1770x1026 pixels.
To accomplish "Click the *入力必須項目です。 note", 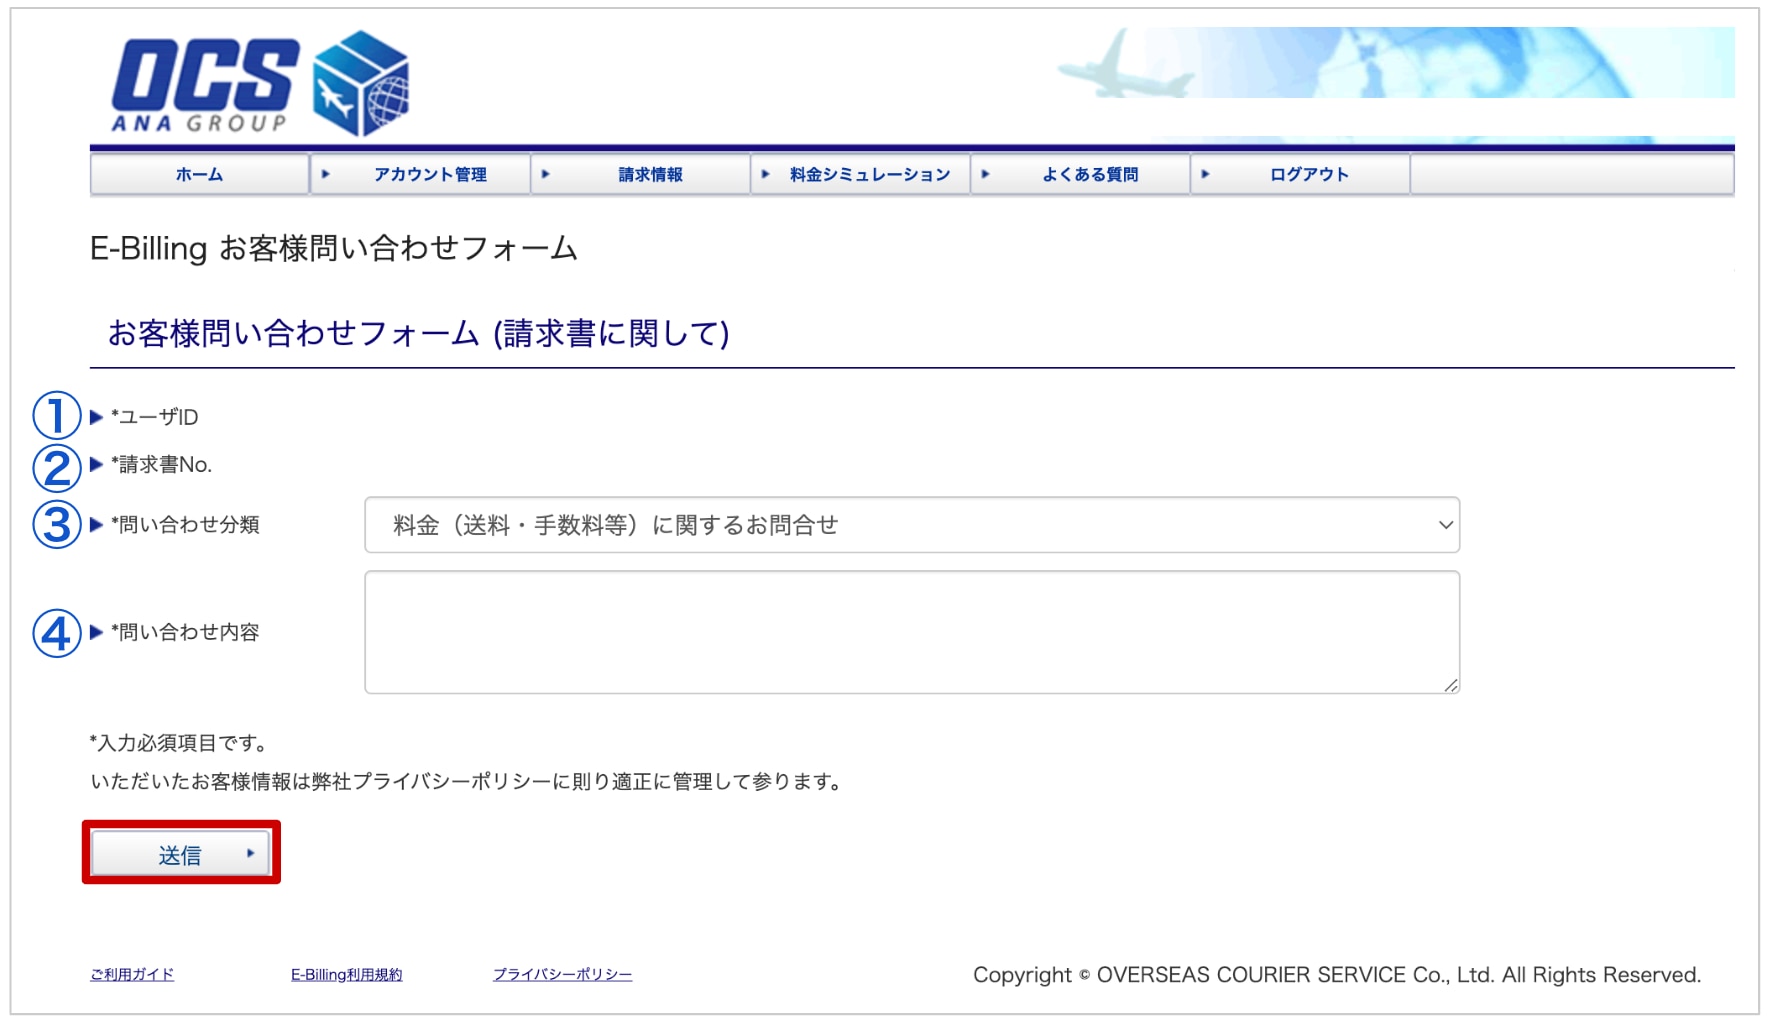I will pos(181,743).
